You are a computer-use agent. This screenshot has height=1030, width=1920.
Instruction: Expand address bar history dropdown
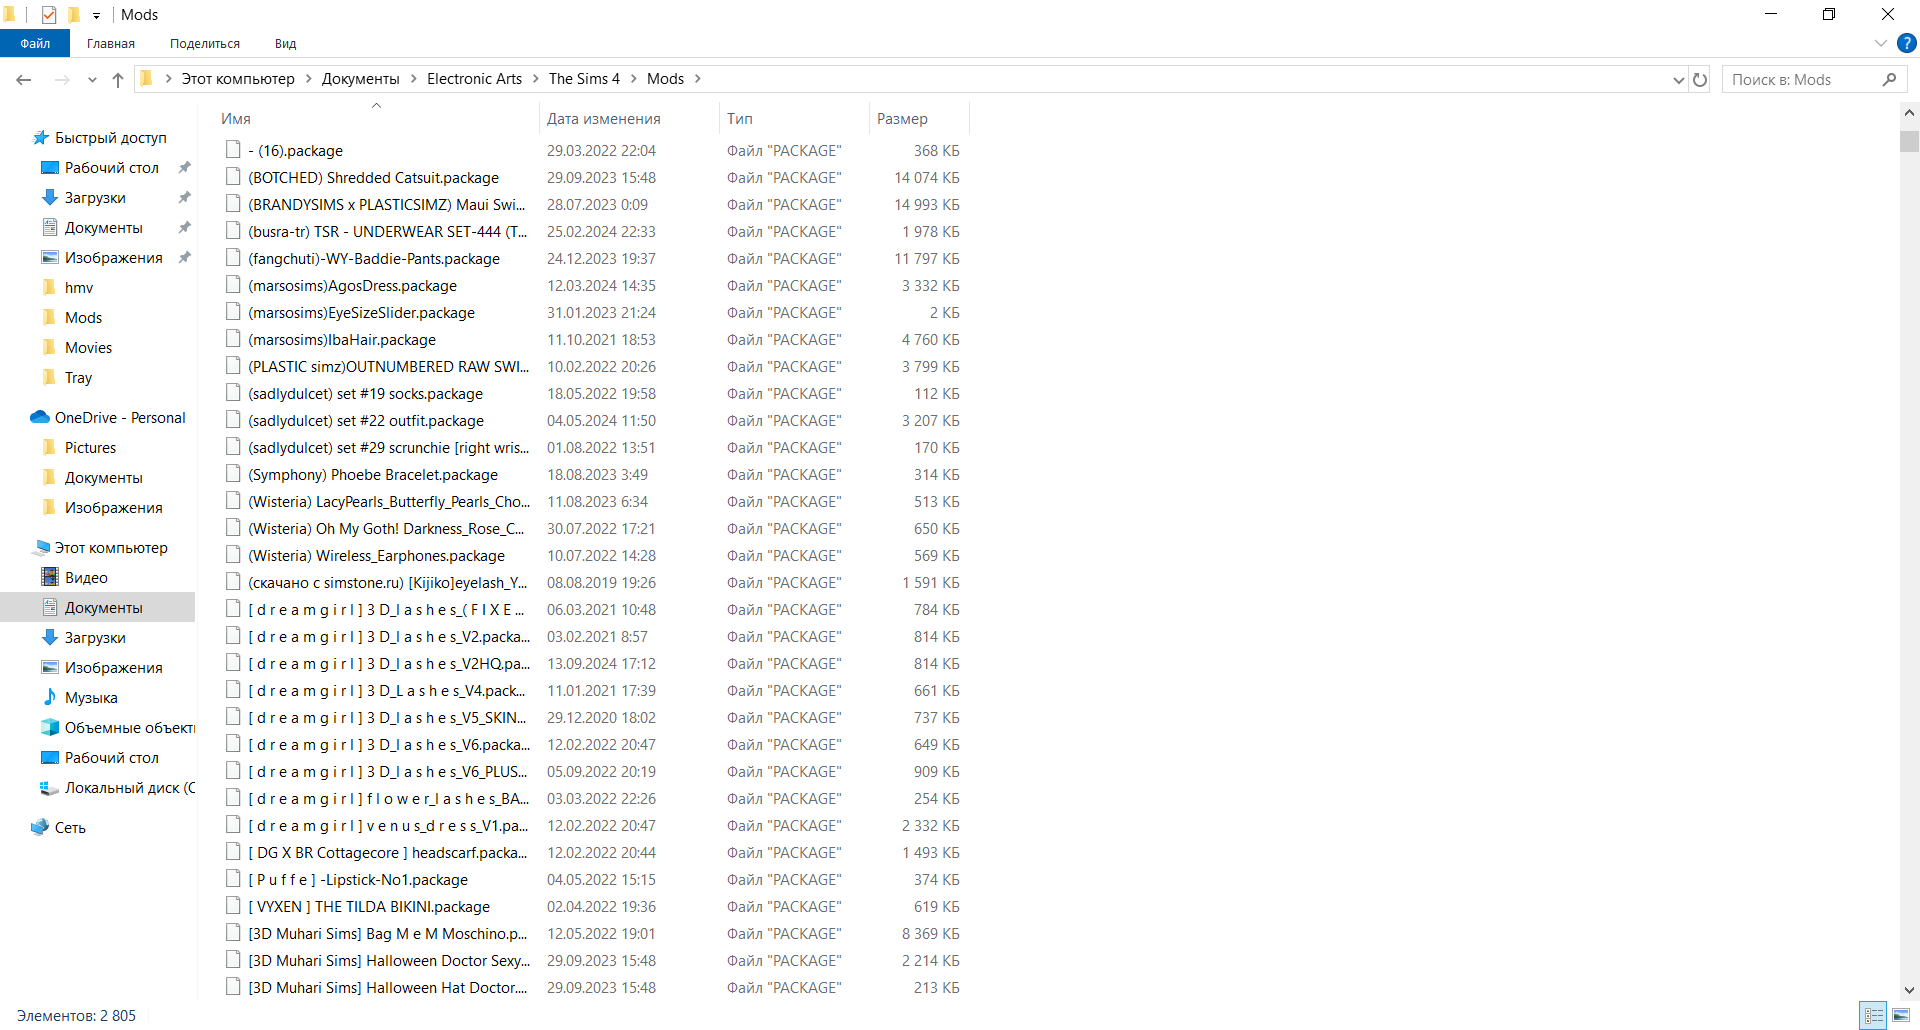pos(1678,80)
